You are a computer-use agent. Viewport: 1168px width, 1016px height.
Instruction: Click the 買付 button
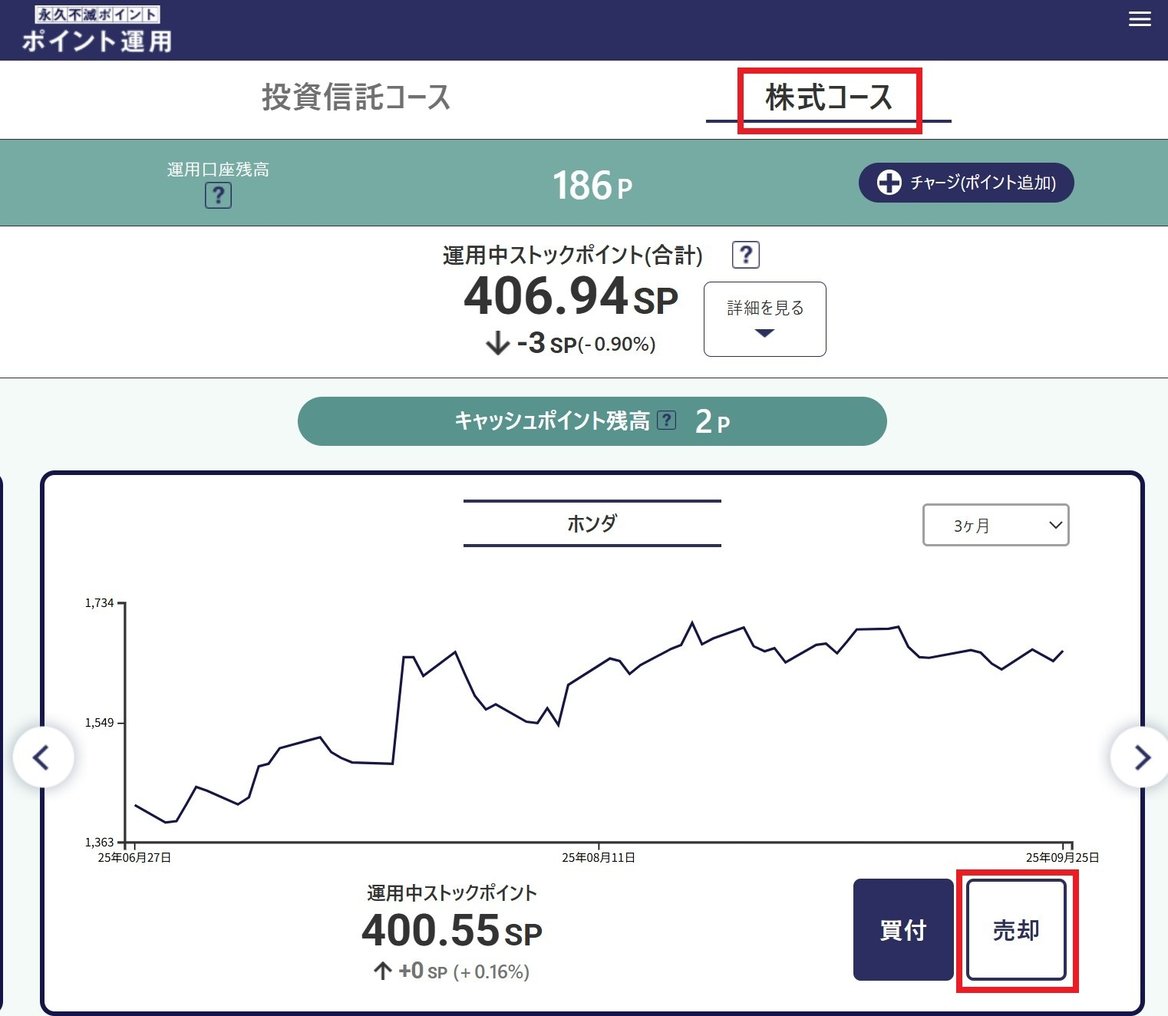point(903,930)
